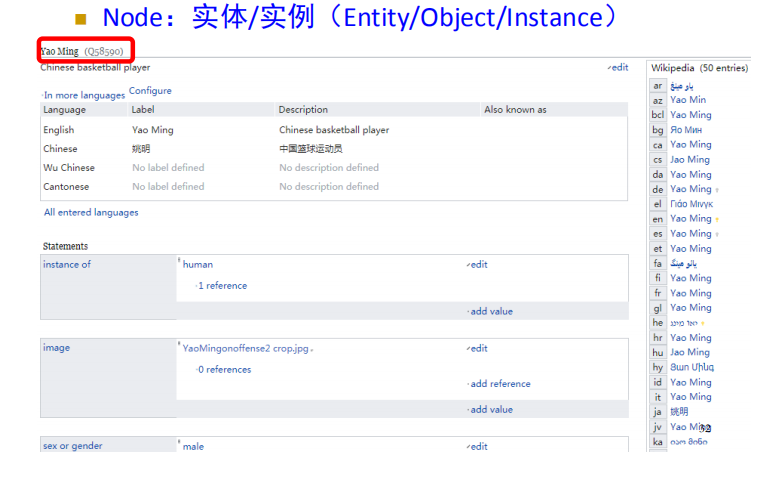Viewport: 765px width, 479px height.
Task: Click add reference for the image statement
Action: click(x=500, y=383)
